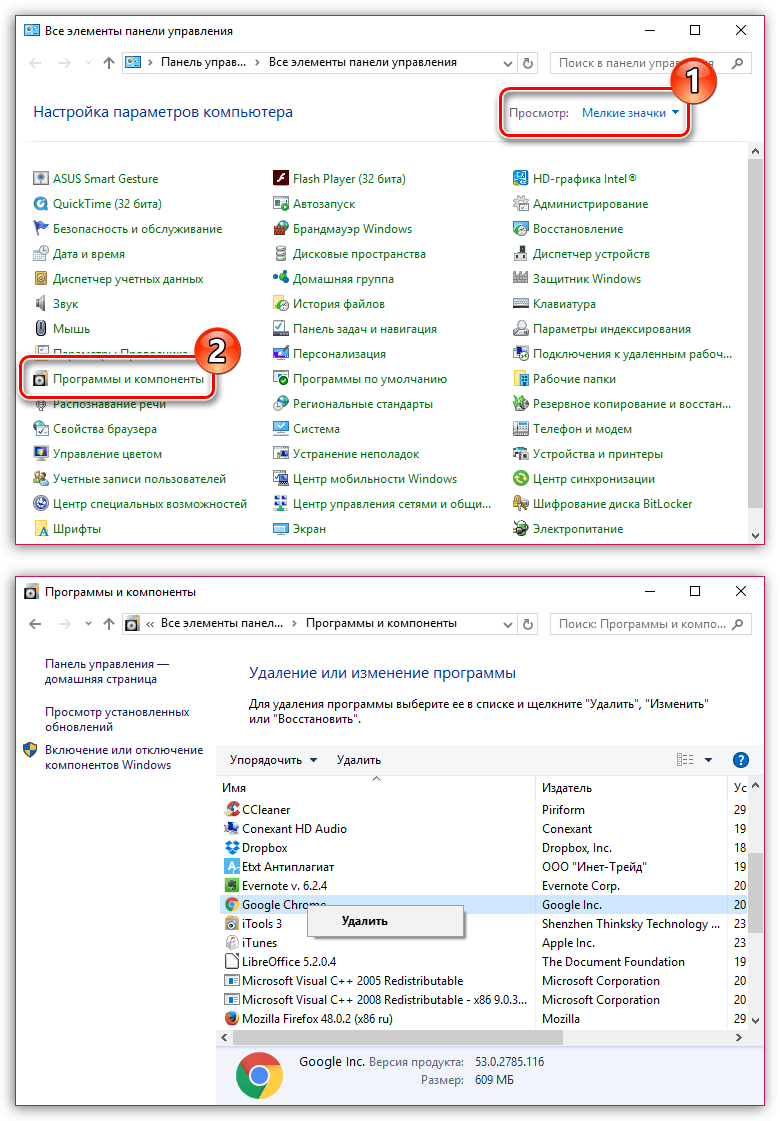This screenshot has width=780, height=1121.
Task: Click the Диспетчер устройств icon
Action: [x=520, y=254]
